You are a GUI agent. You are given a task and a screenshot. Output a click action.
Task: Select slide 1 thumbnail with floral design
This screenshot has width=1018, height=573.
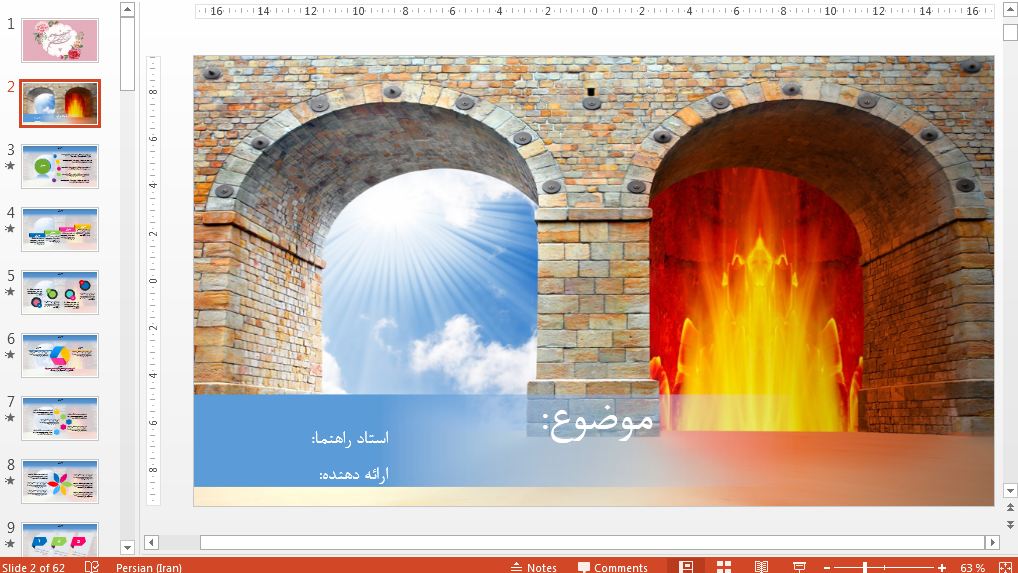pos(60,40)
